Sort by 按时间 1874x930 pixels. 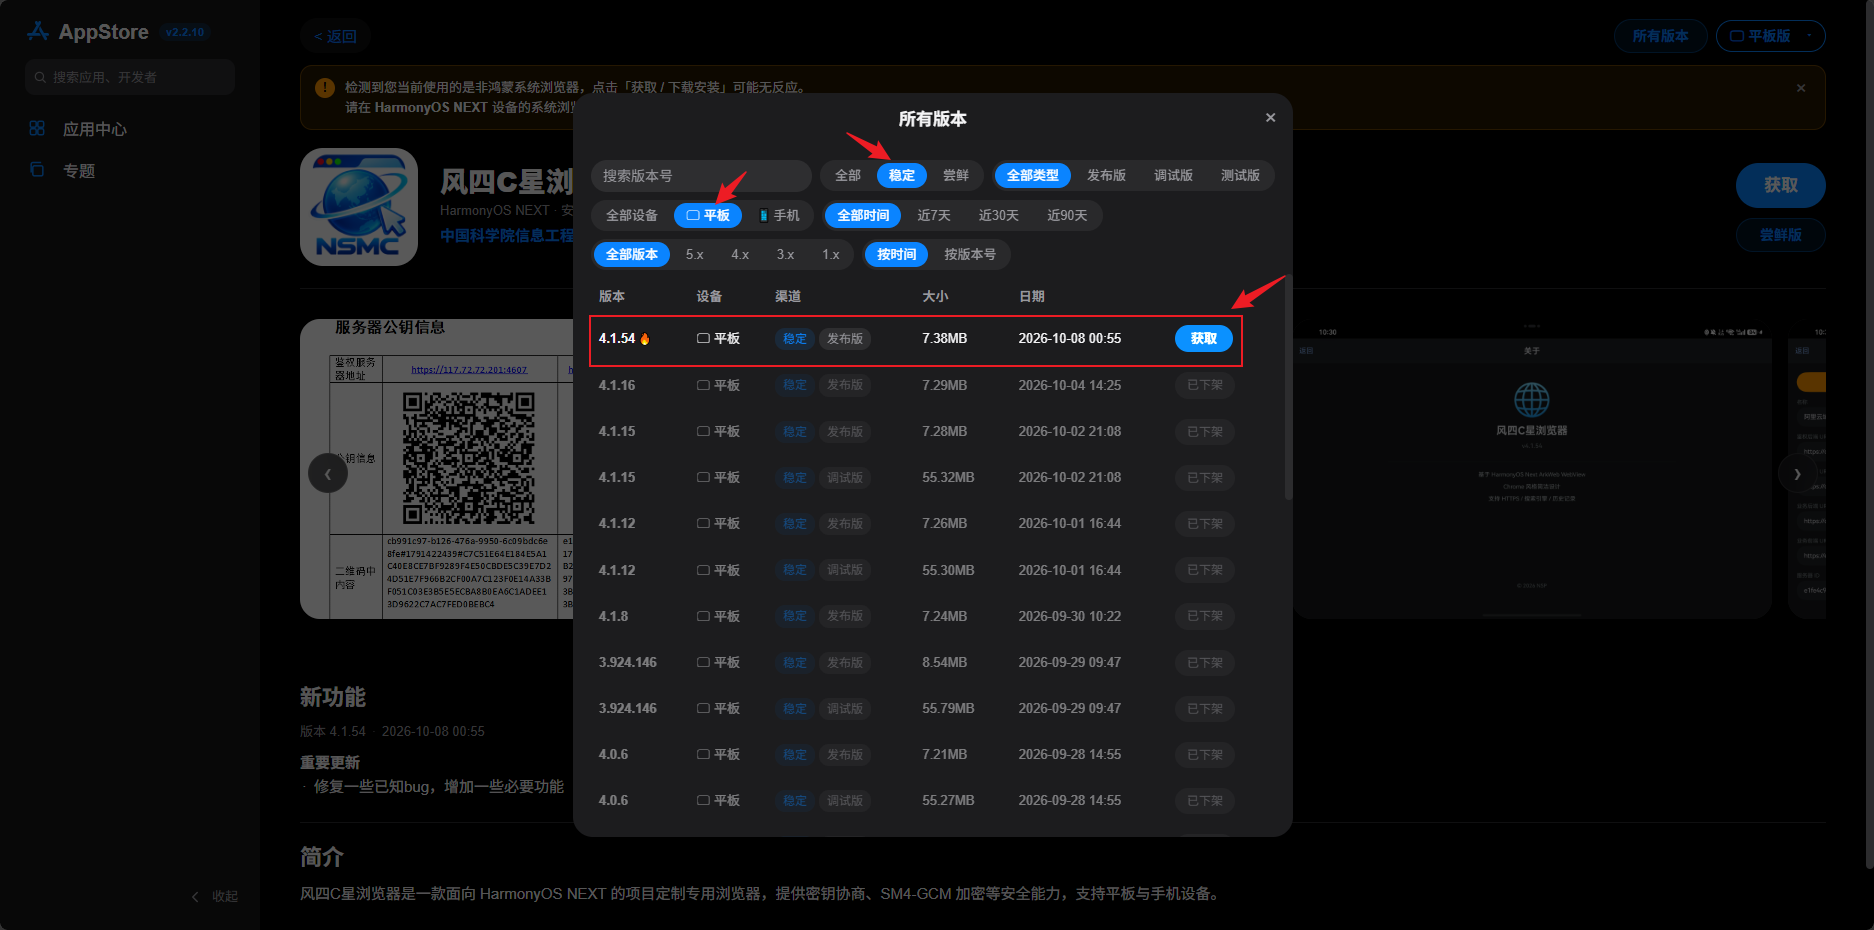pyautogui.click(x=897, y=254)
